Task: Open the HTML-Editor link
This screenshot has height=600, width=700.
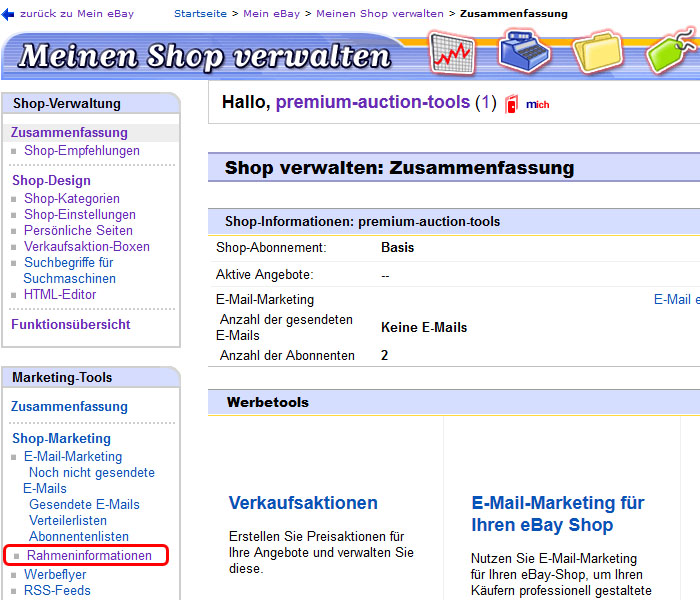Action: click(60, 295)
